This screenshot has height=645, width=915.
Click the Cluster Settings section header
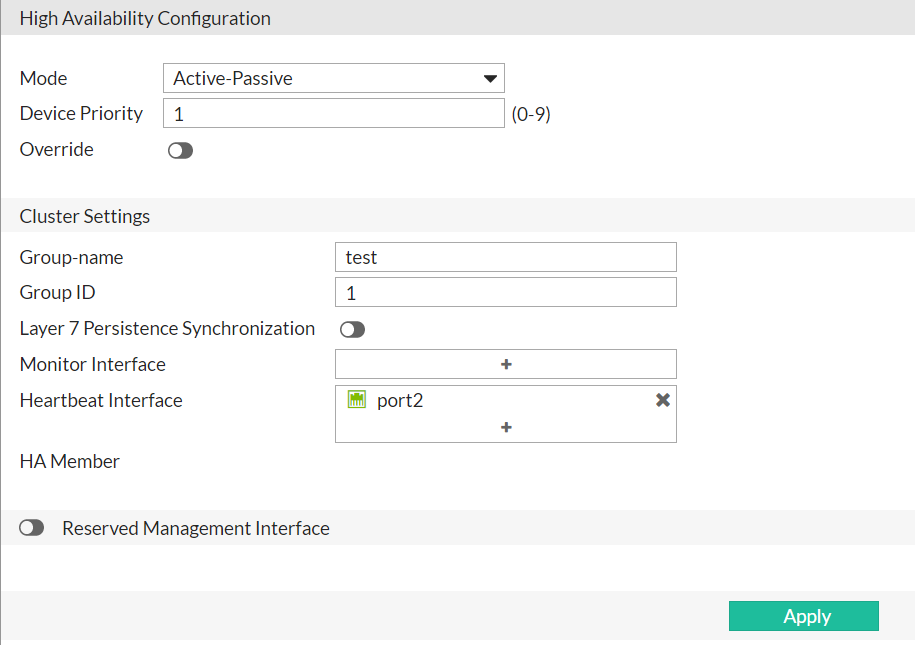84,215
